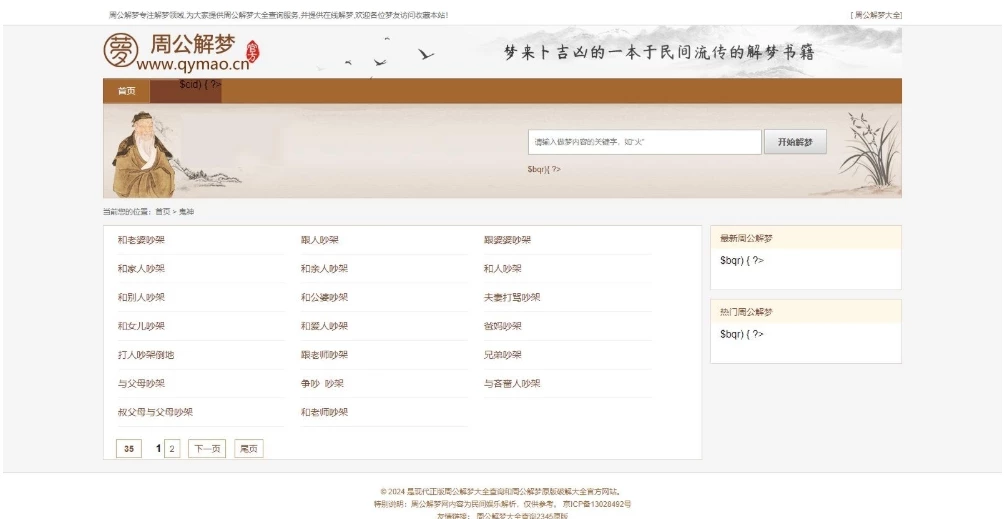Go to page 2 of results
Screen dimensions: 1006x519
click(172, 449)
